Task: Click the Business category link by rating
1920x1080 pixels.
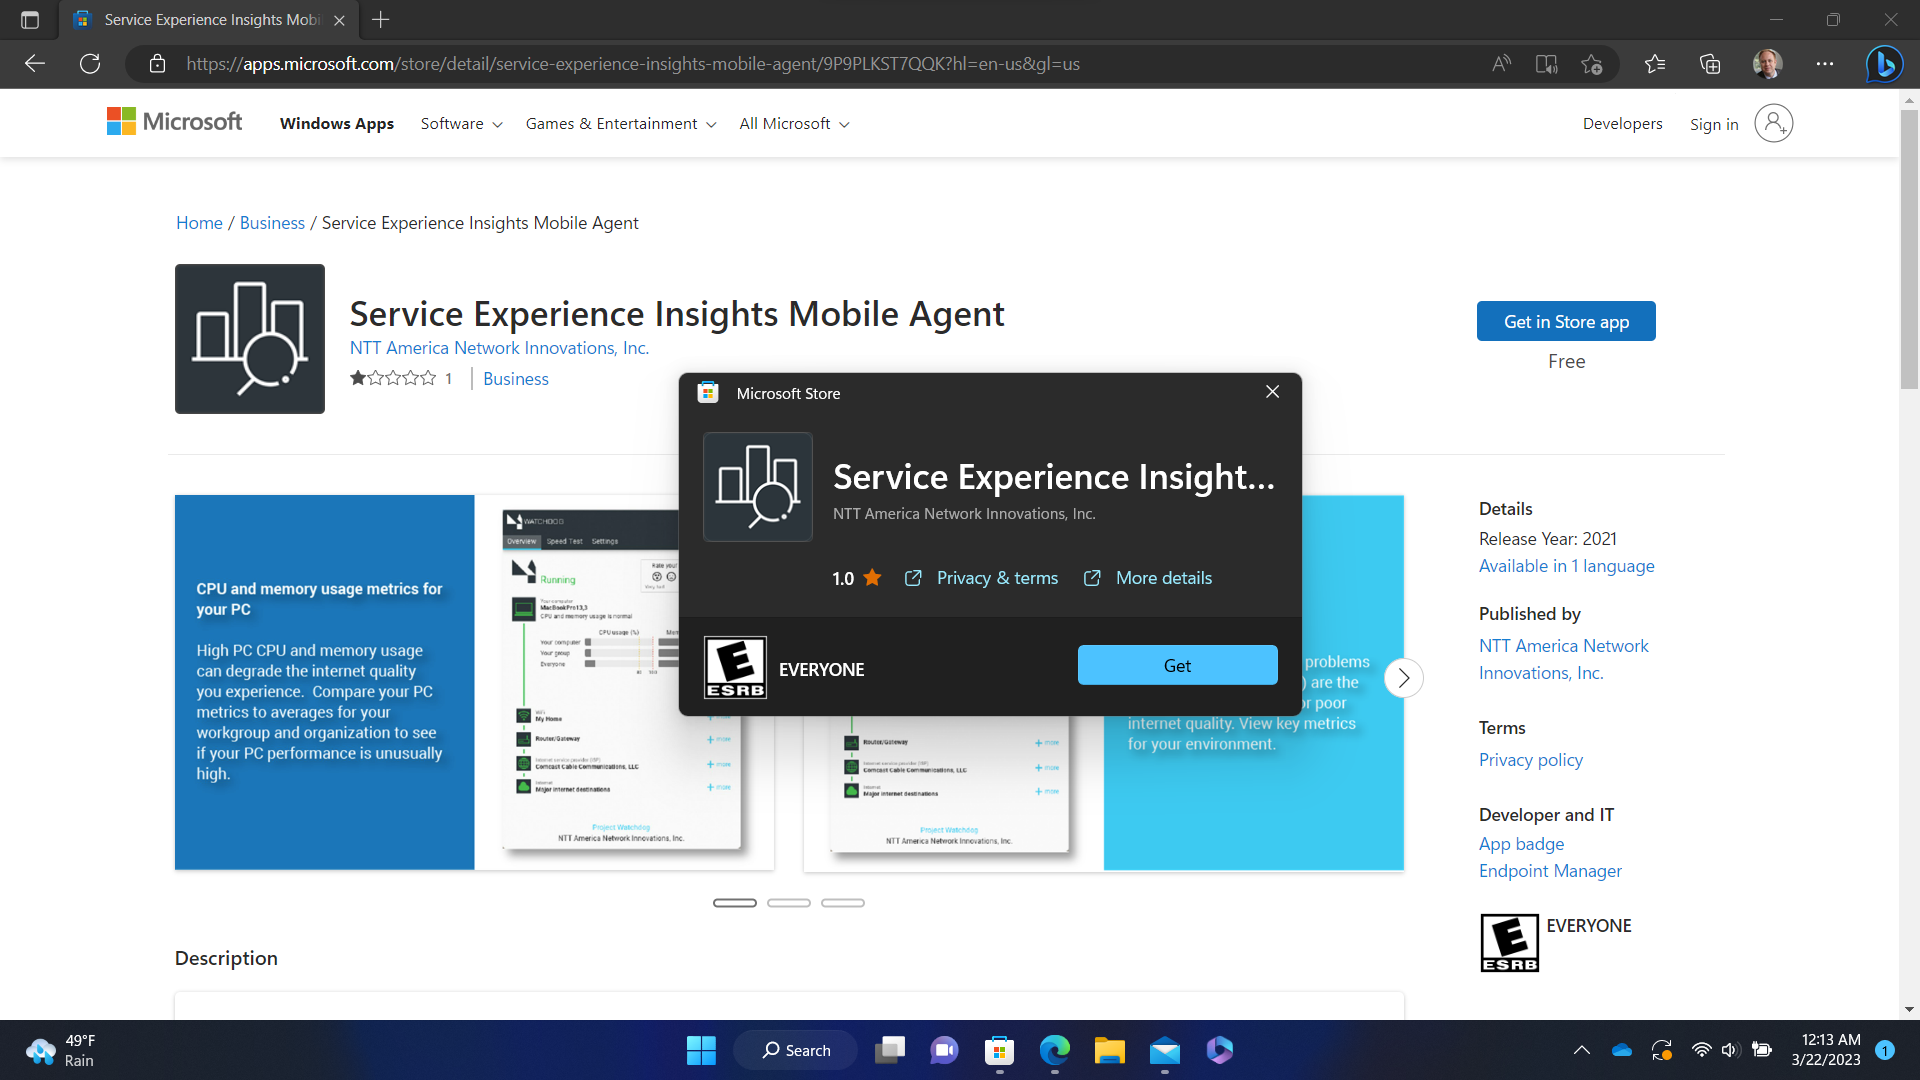Action: pos(516,379)
